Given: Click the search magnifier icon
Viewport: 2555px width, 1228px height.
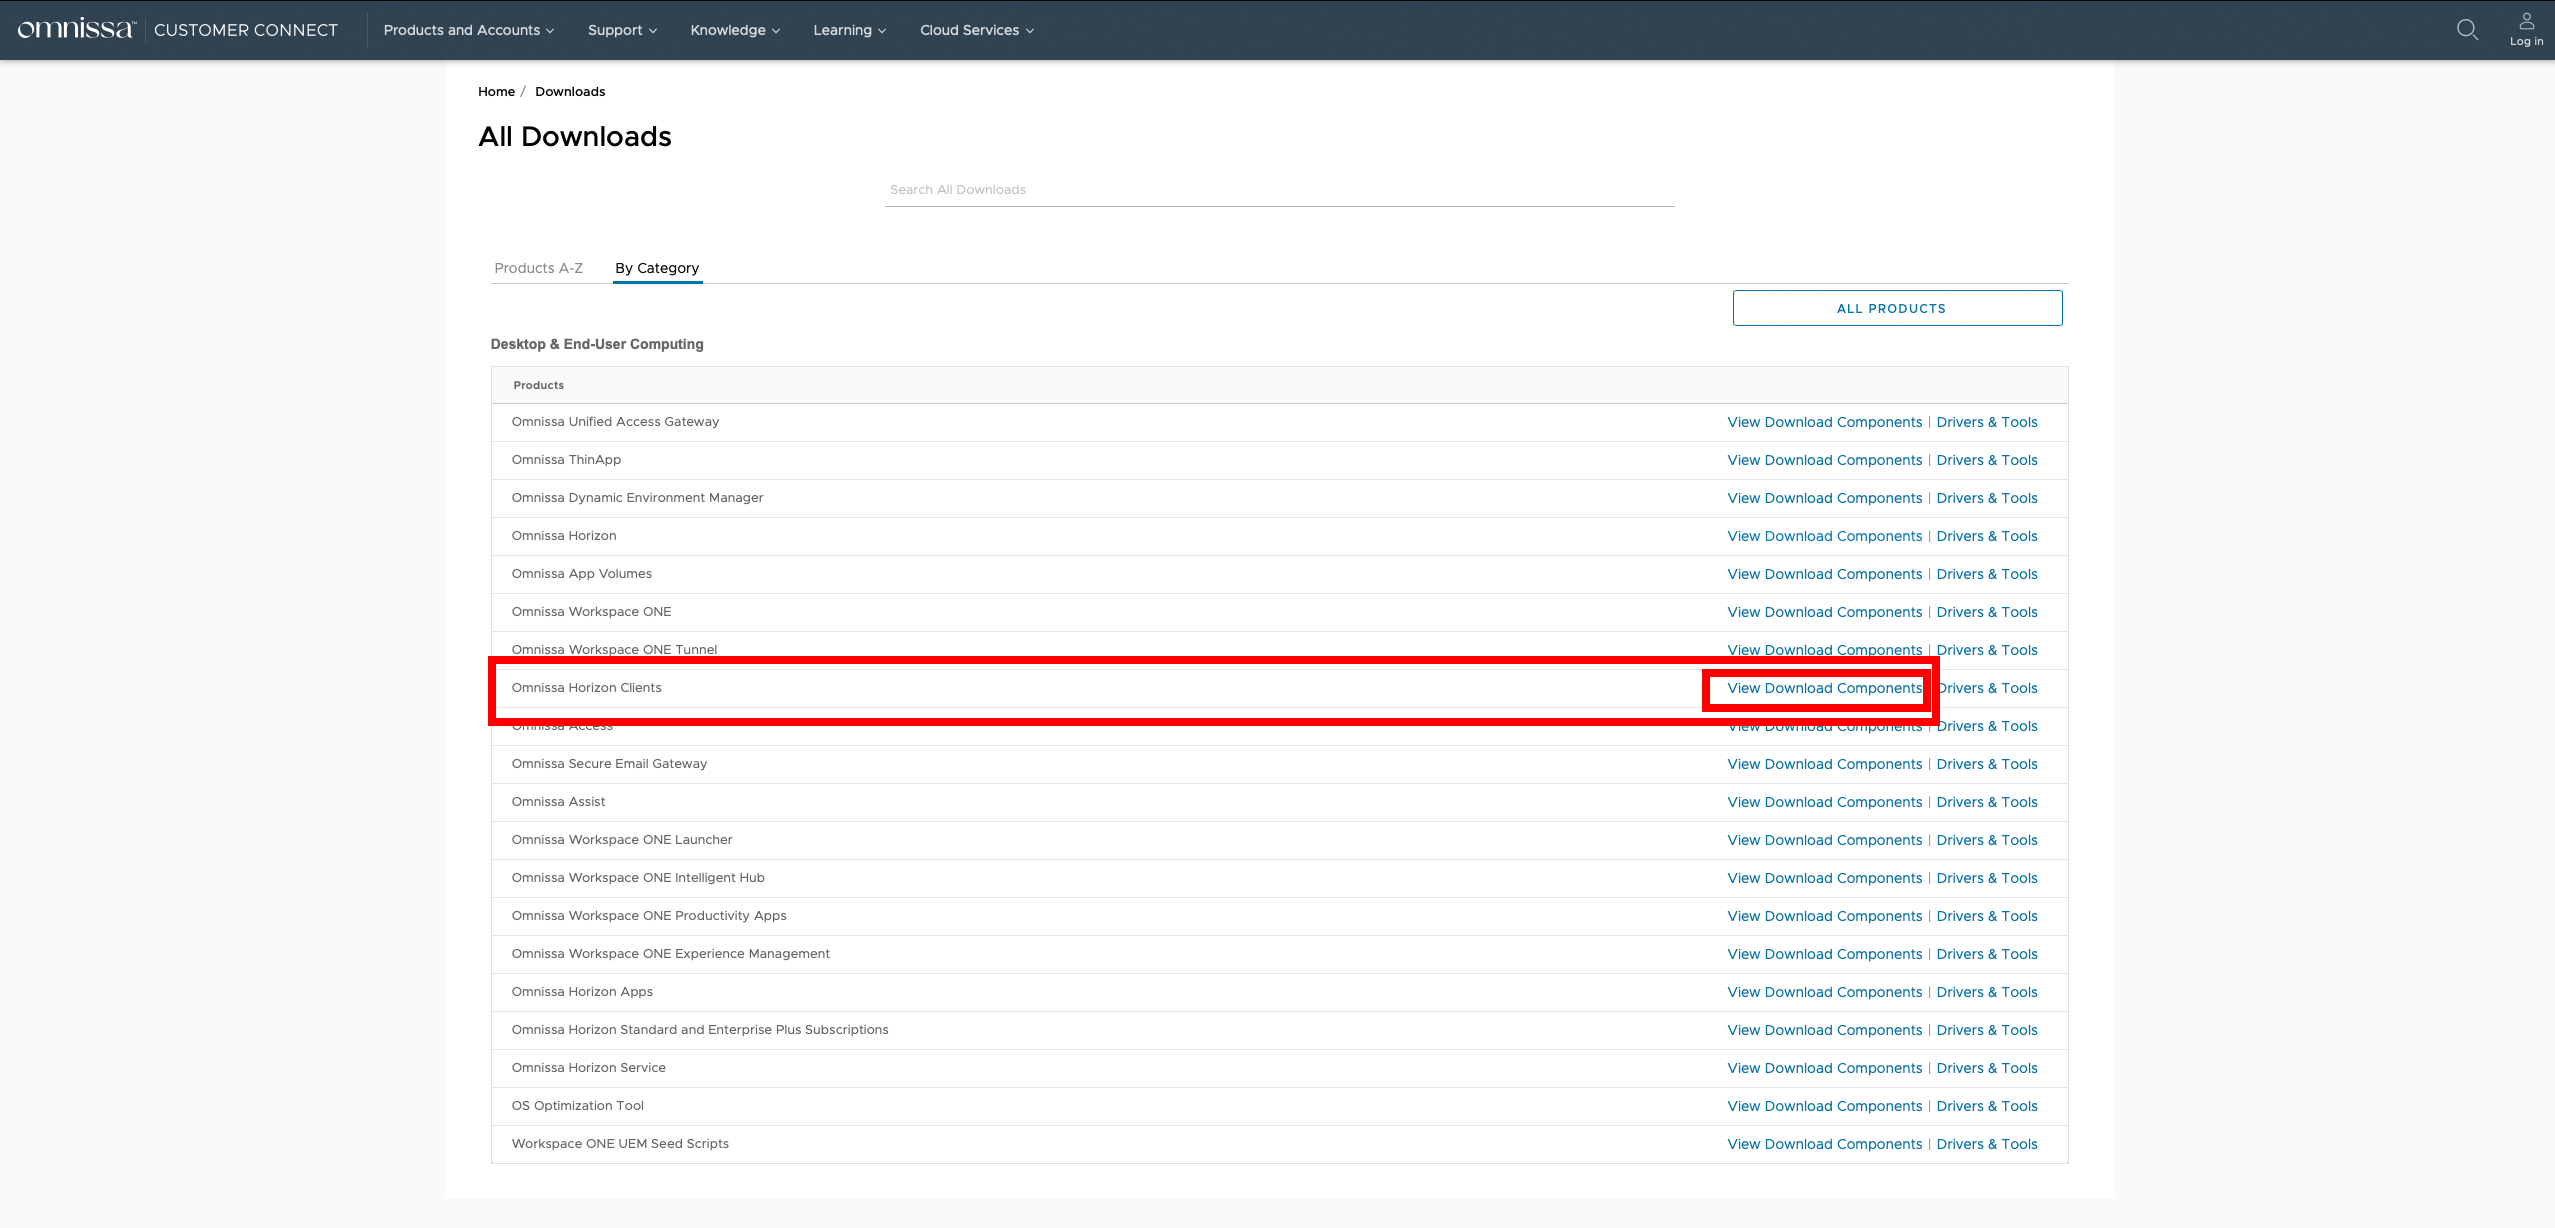Looking at the screenshot, I should pyautogui.click(x=2467, y=30).
